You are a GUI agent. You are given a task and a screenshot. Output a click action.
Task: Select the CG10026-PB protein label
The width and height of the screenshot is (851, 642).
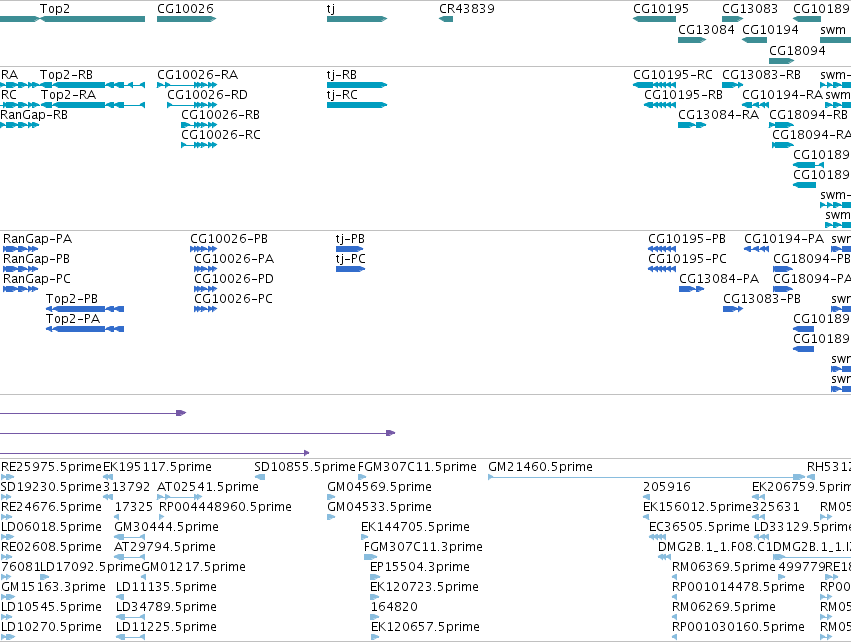(229, 239)
